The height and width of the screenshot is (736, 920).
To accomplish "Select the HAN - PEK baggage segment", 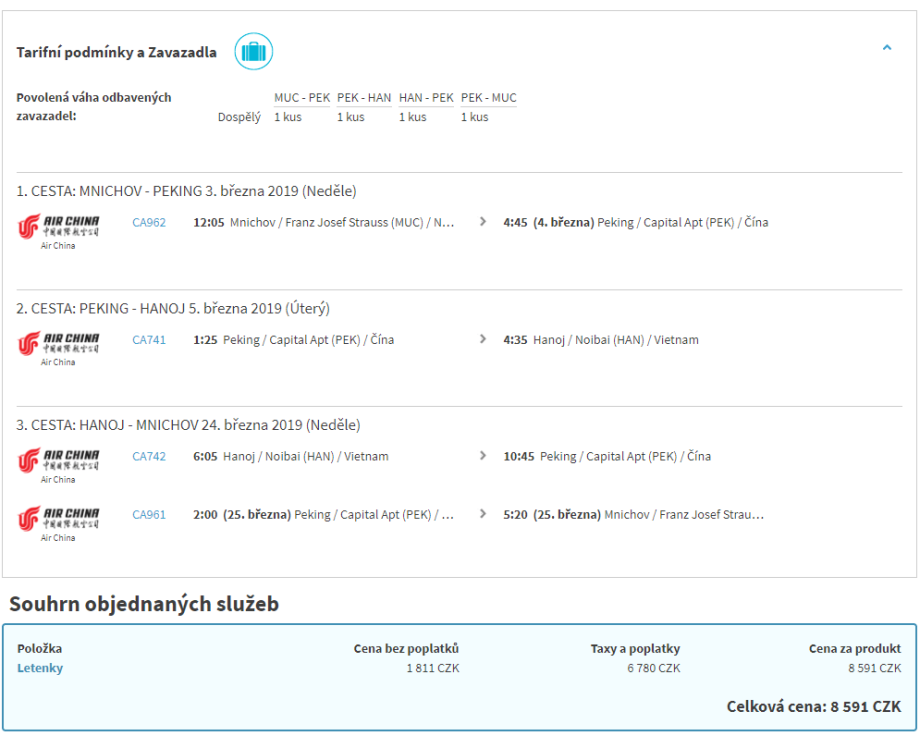I will coord(426,98).
